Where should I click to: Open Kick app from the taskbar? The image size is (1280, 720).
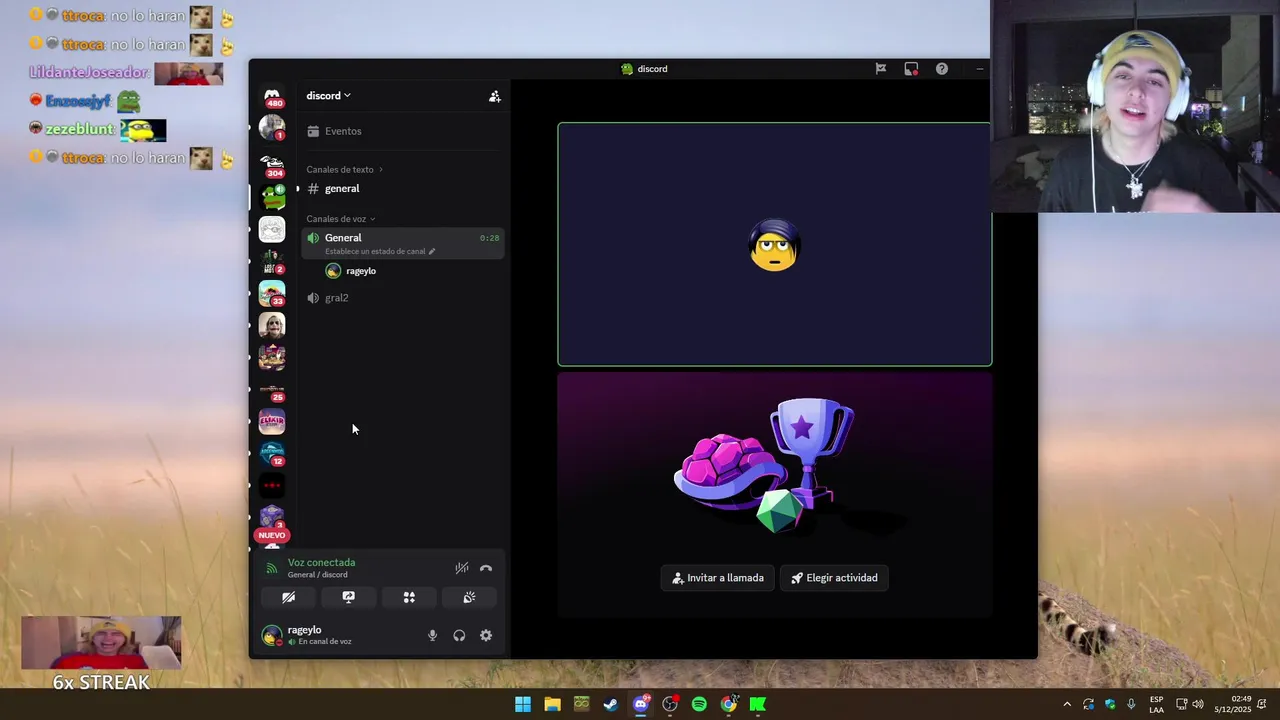click(758, 704)
